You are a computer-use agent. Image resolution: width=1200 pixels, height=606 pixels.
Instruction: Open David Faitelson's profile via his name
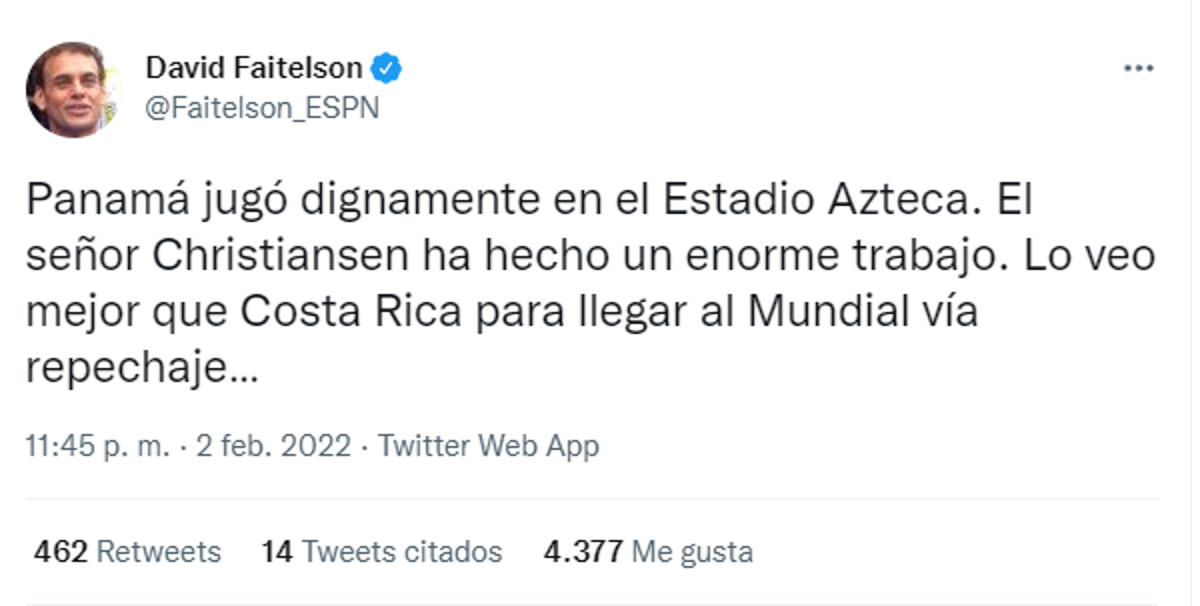point(255,67)
